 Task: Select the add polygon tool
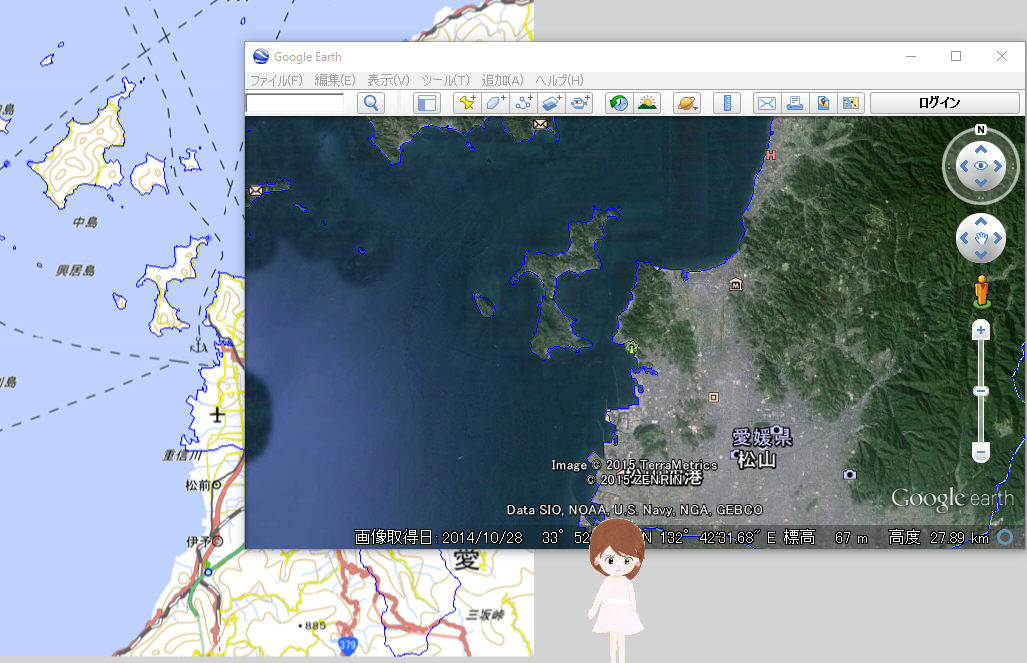[495, 103]
